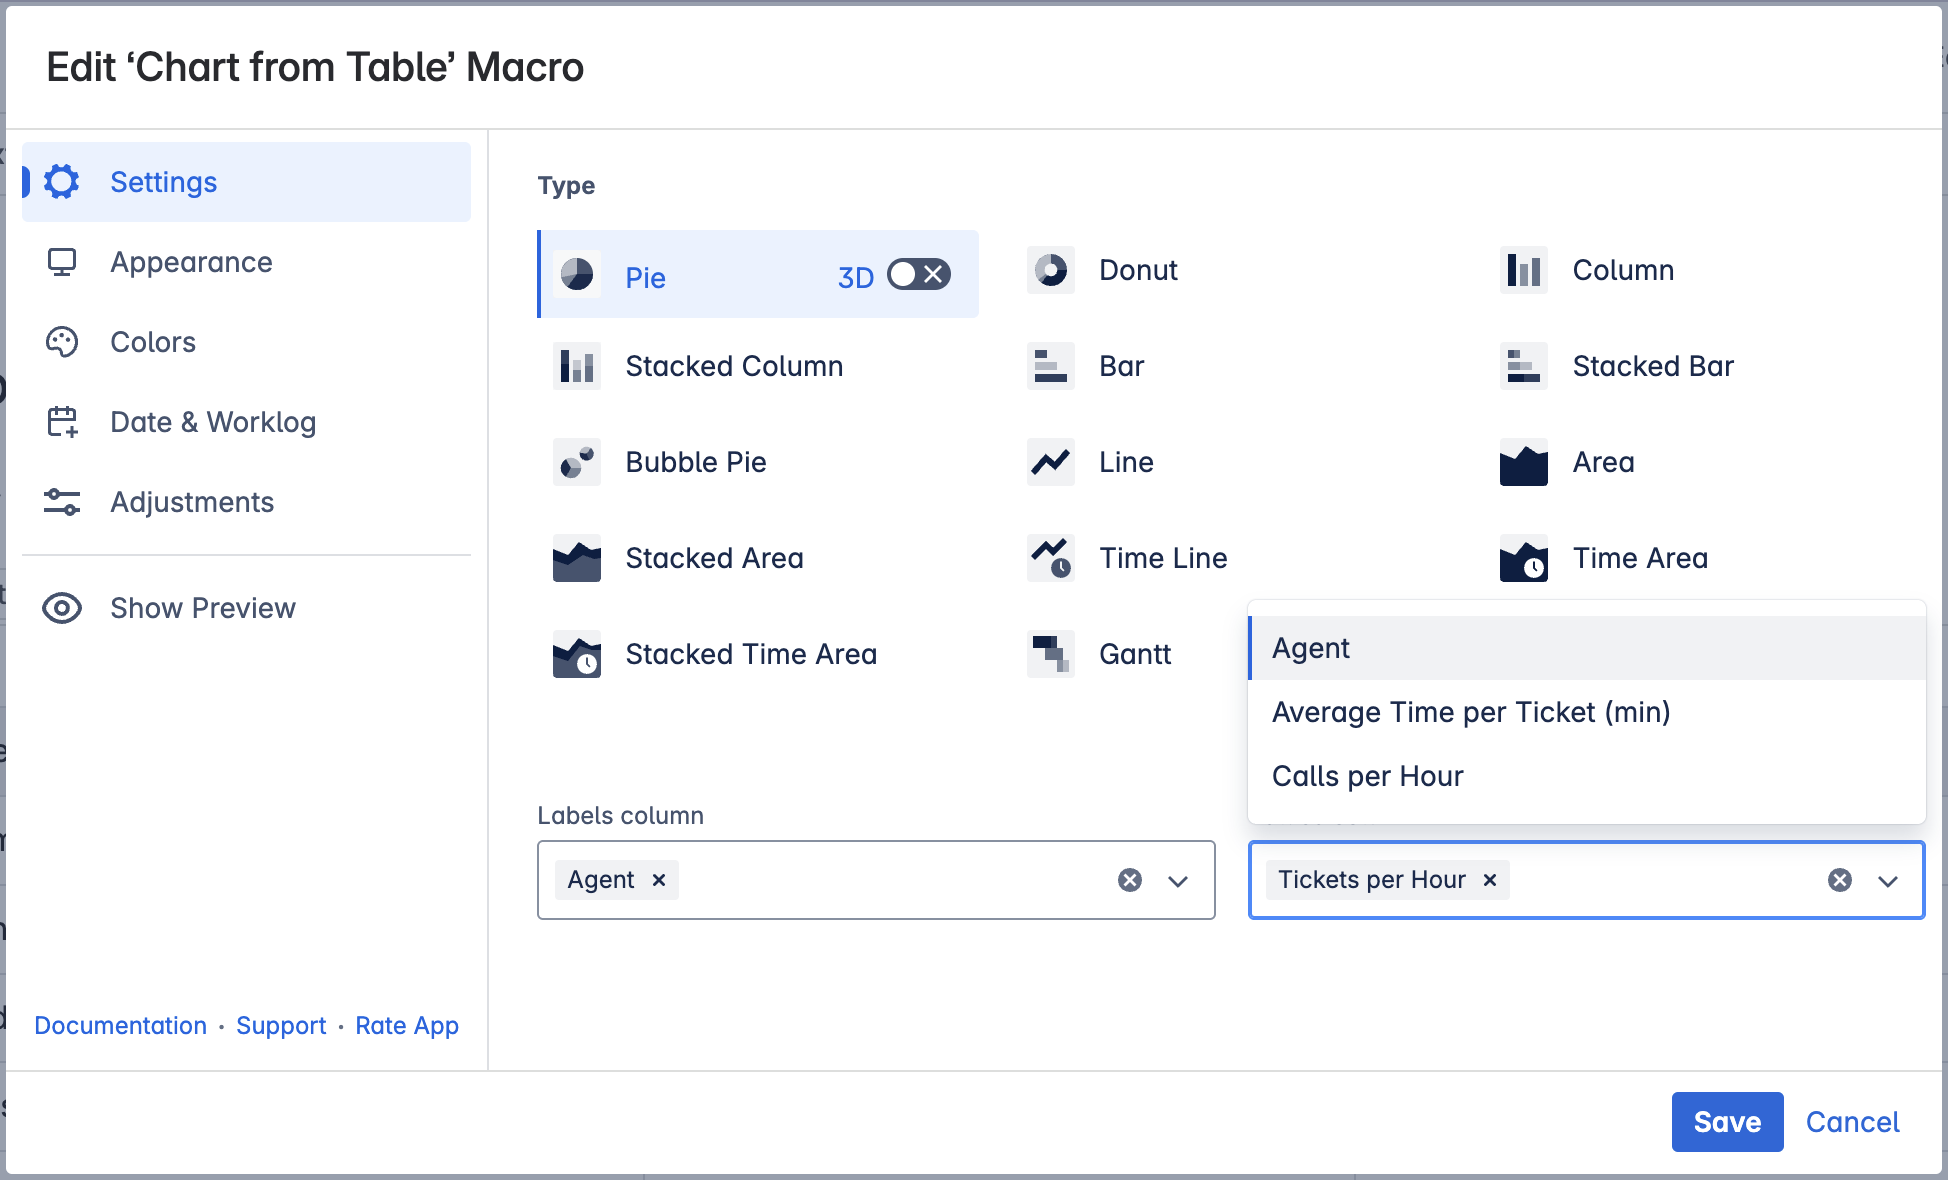Toggle Show Preview eye icon
Viewport: 1948px width, 1180px height.
point(62,608)
